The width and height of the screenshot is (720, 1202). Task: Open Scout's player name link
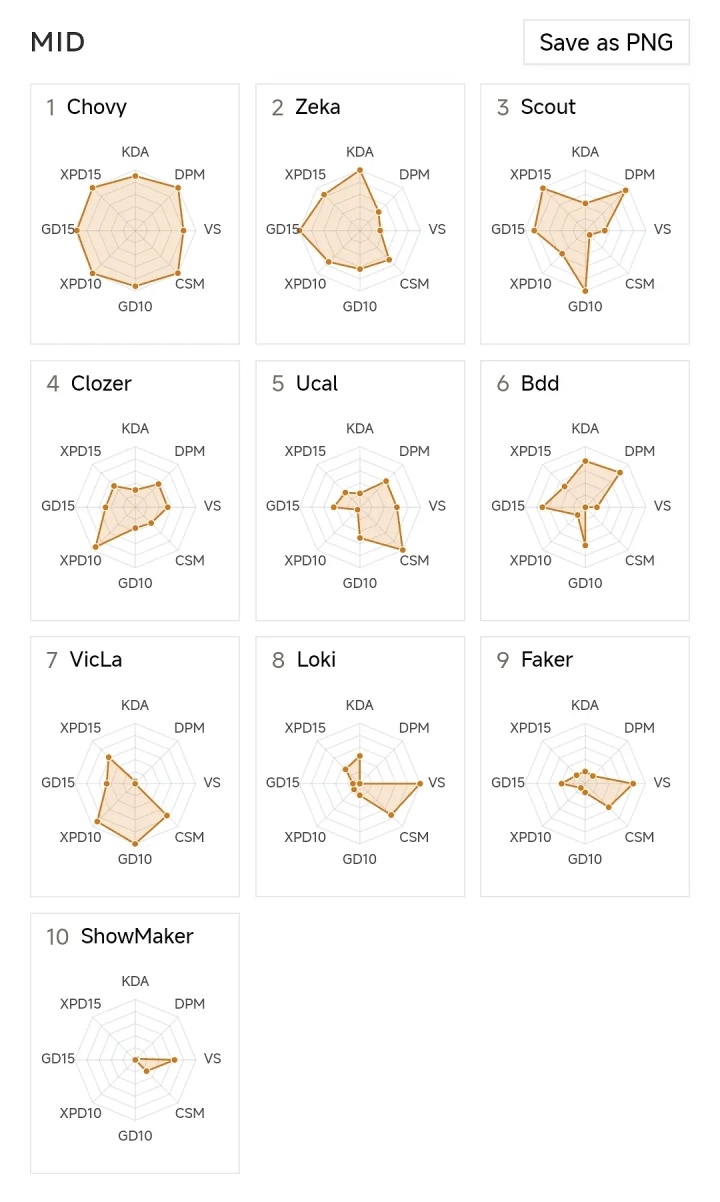[x=548, y=107]
